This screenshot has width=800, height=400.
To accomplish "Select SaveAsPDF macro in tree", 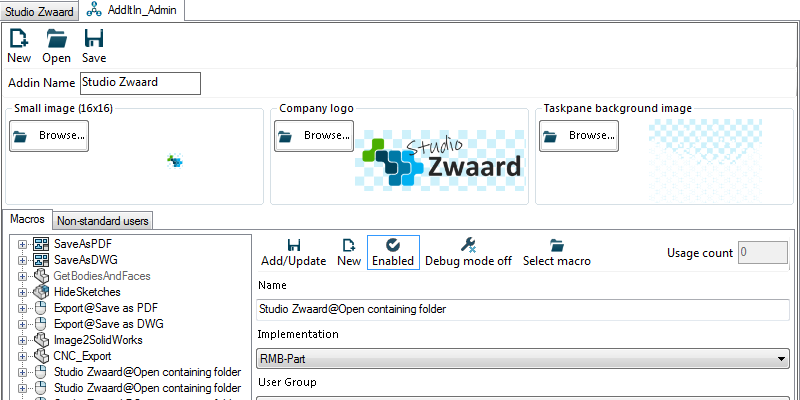I will pyautogui.click(x=83, y=244).
